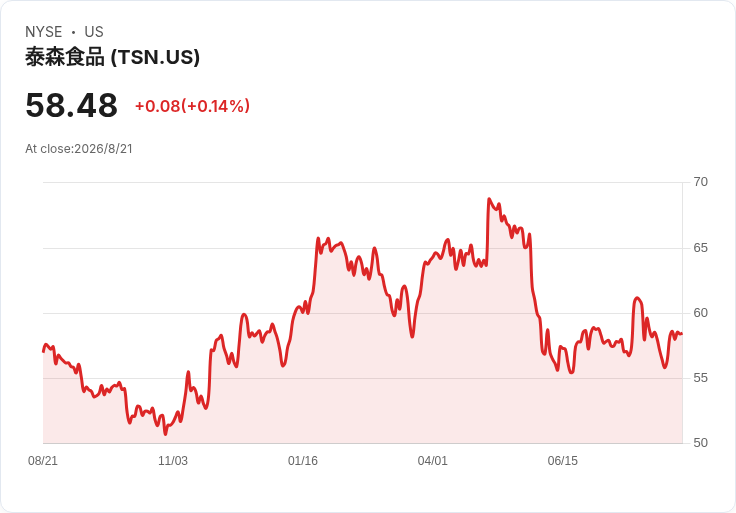
Task: Click the 50 y-axis price label
Action: click(700, 443)
